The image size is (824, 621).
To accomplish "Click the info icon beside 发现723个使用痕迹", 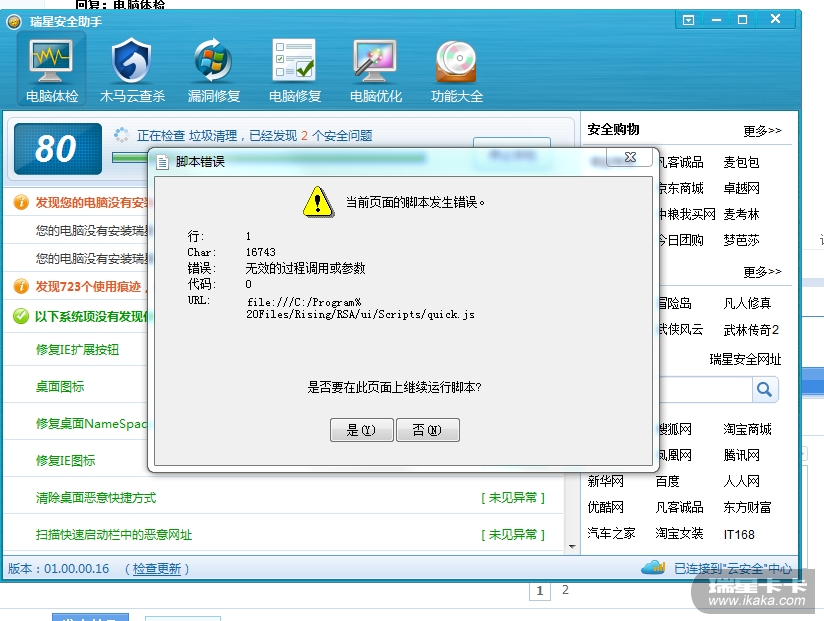I will [x=21, y=286].
